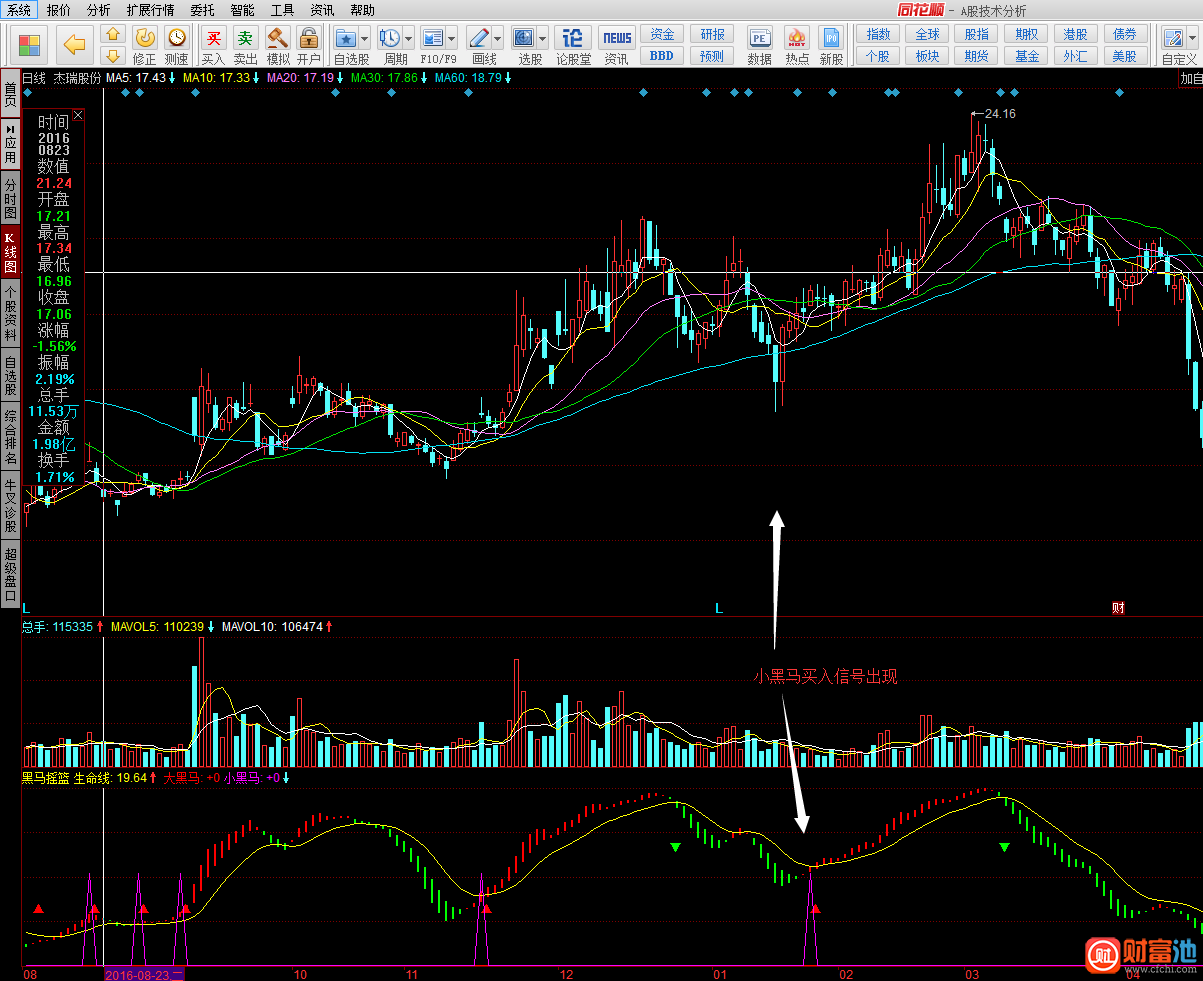
Task: Click the four-color home grid icon
Action: (30, 45)
